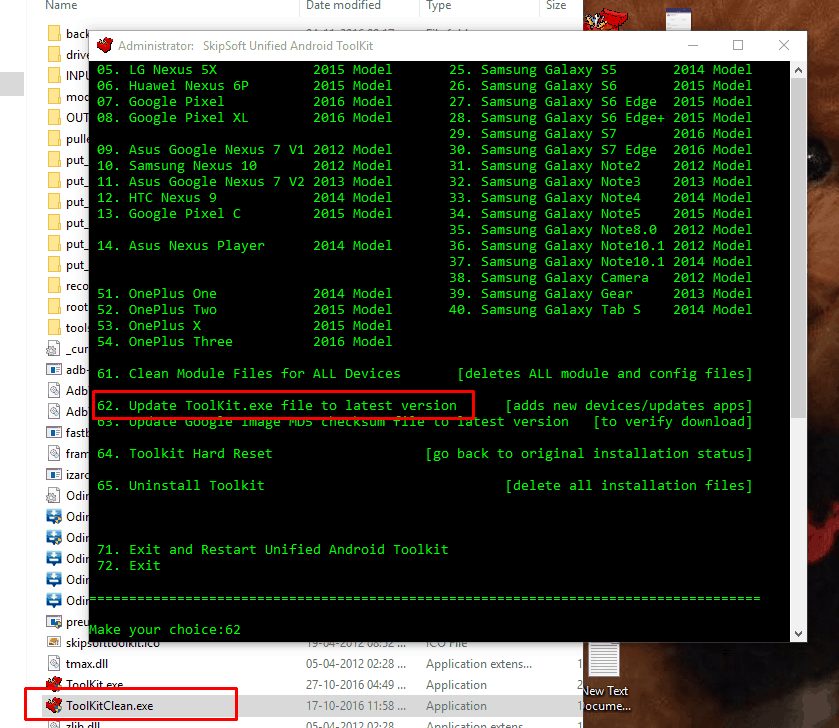839x728 pixels.
Task: Select the 'INPU' folder icon in Explorer
Action: 54,75
